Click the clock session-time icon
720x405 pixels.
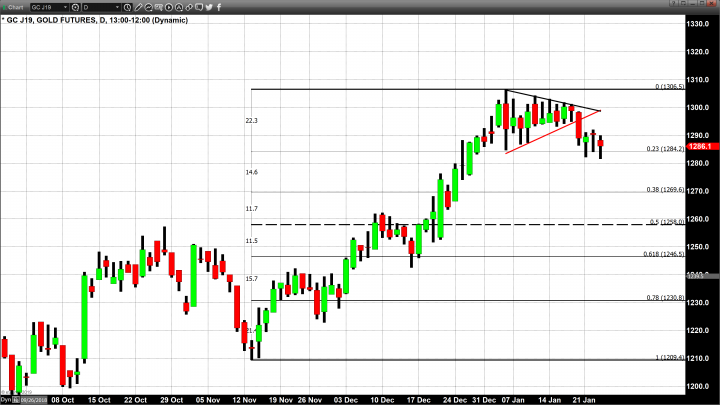point(127,7)
